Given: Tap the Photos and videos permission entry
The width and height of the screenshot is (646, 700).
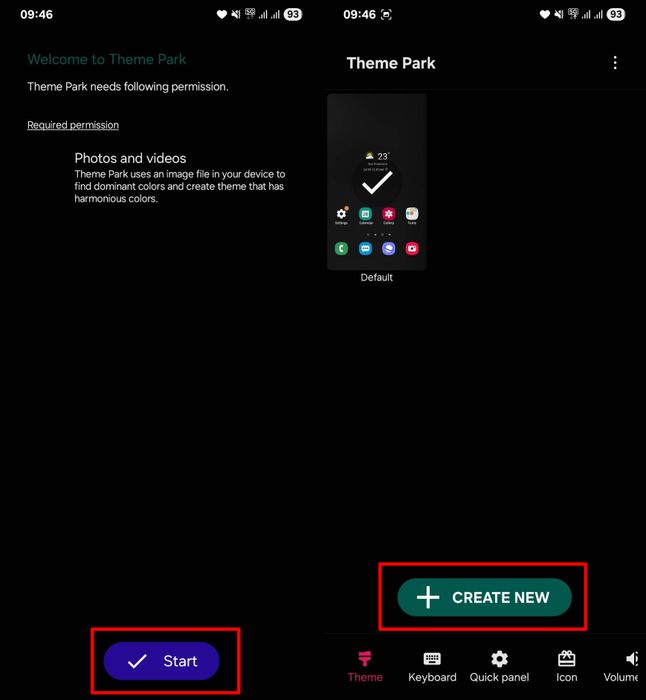Looking at the screenshot, I should pyautogui.click(x=179, y=179).
